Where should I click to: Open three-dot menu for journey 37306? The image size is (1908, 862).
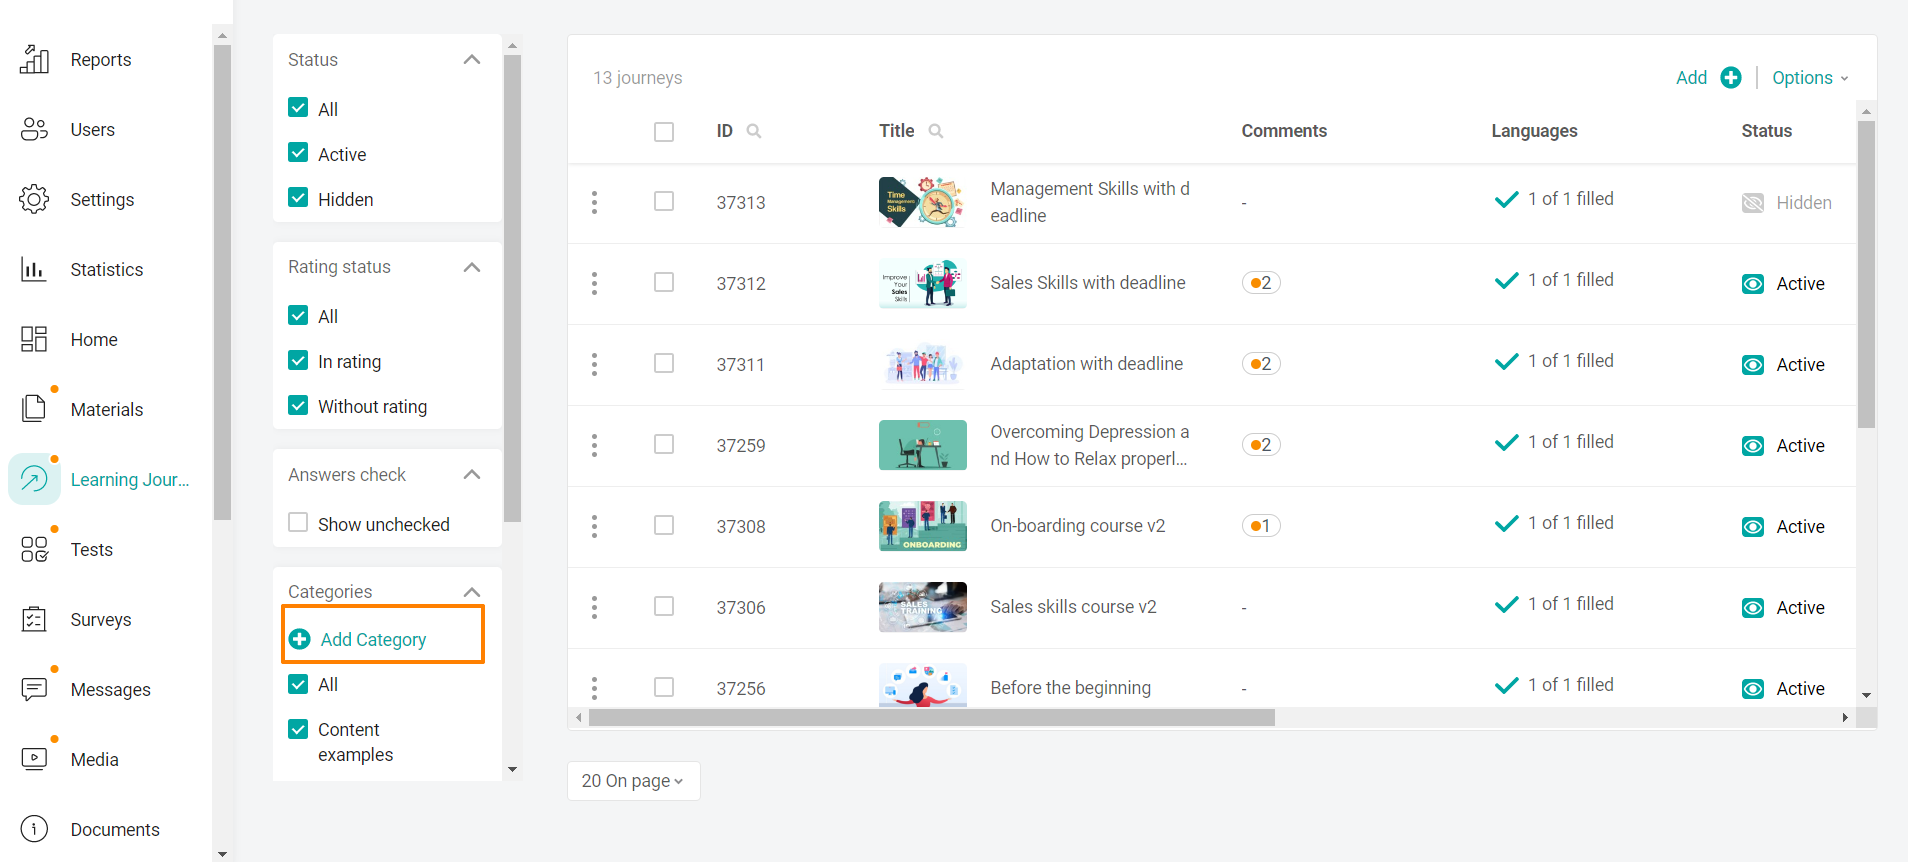594,607
